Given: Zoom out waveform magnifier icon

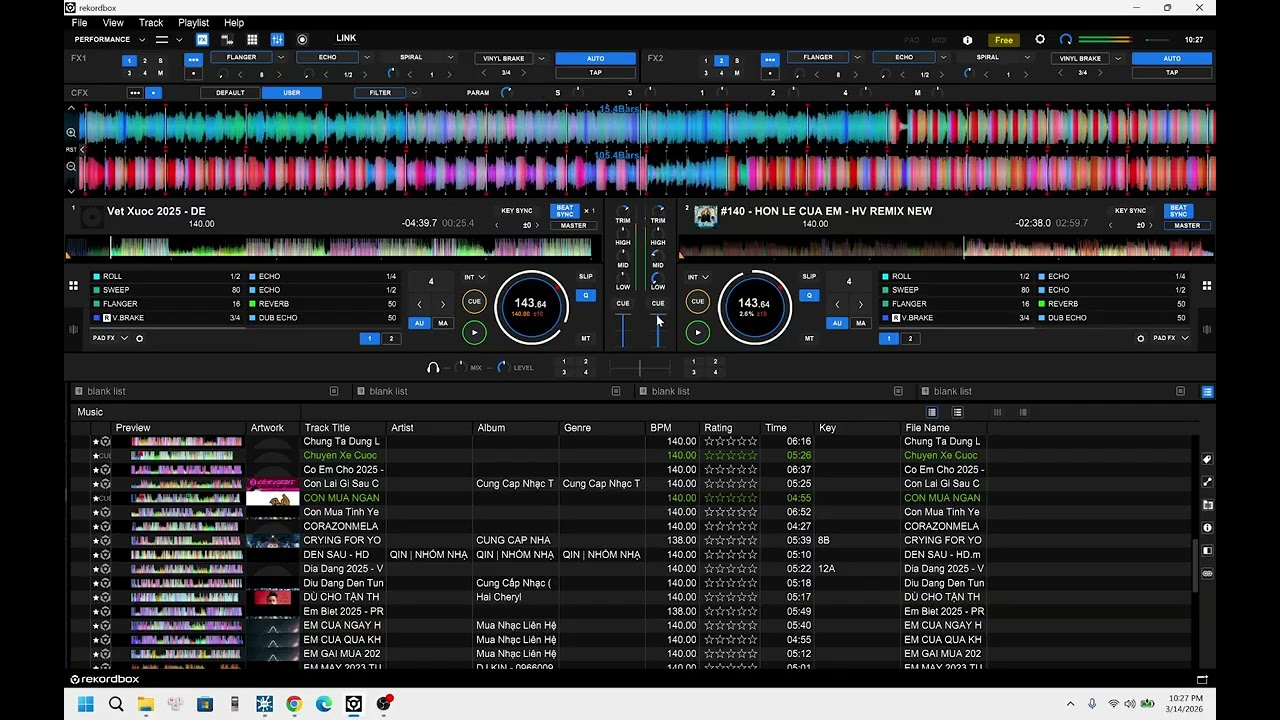Looking at the screenshot, I should (x=71, y=167).
